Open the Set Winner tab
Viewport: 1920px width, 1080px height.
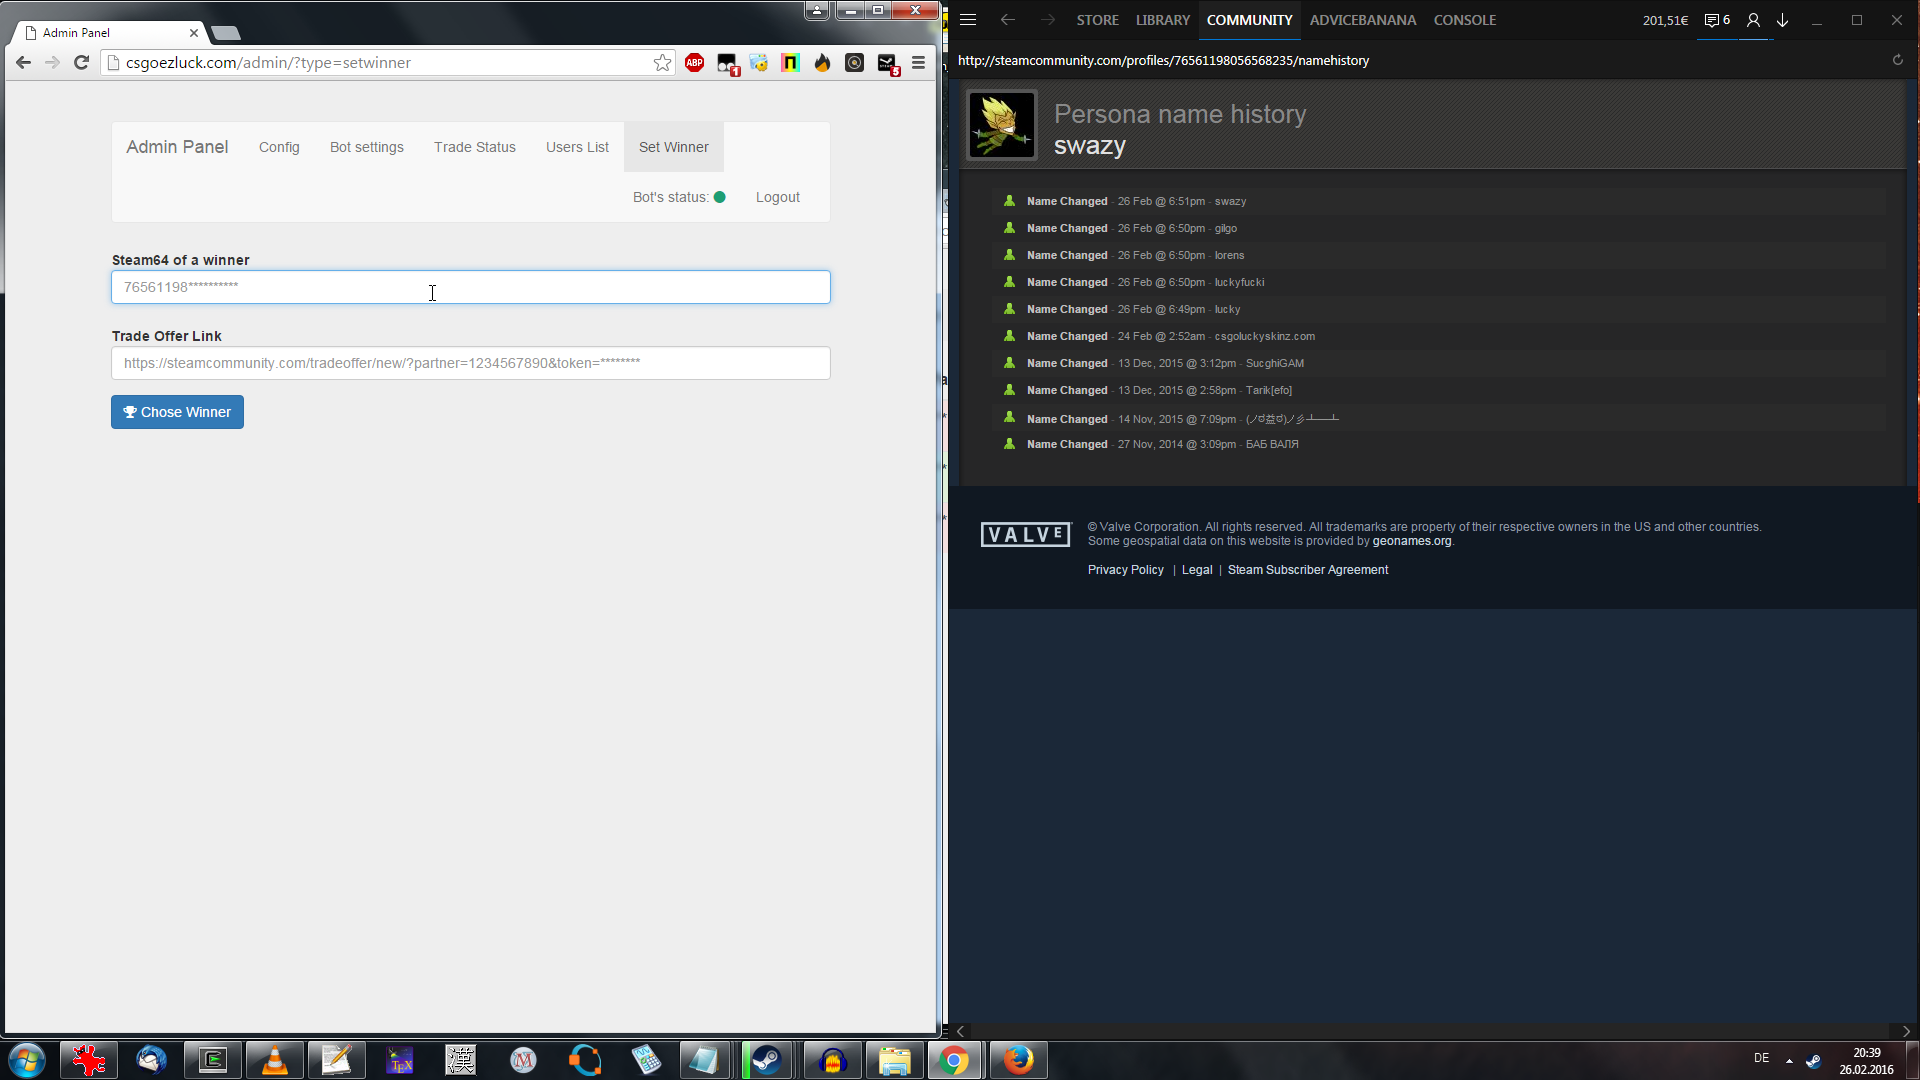coord(673,147)
